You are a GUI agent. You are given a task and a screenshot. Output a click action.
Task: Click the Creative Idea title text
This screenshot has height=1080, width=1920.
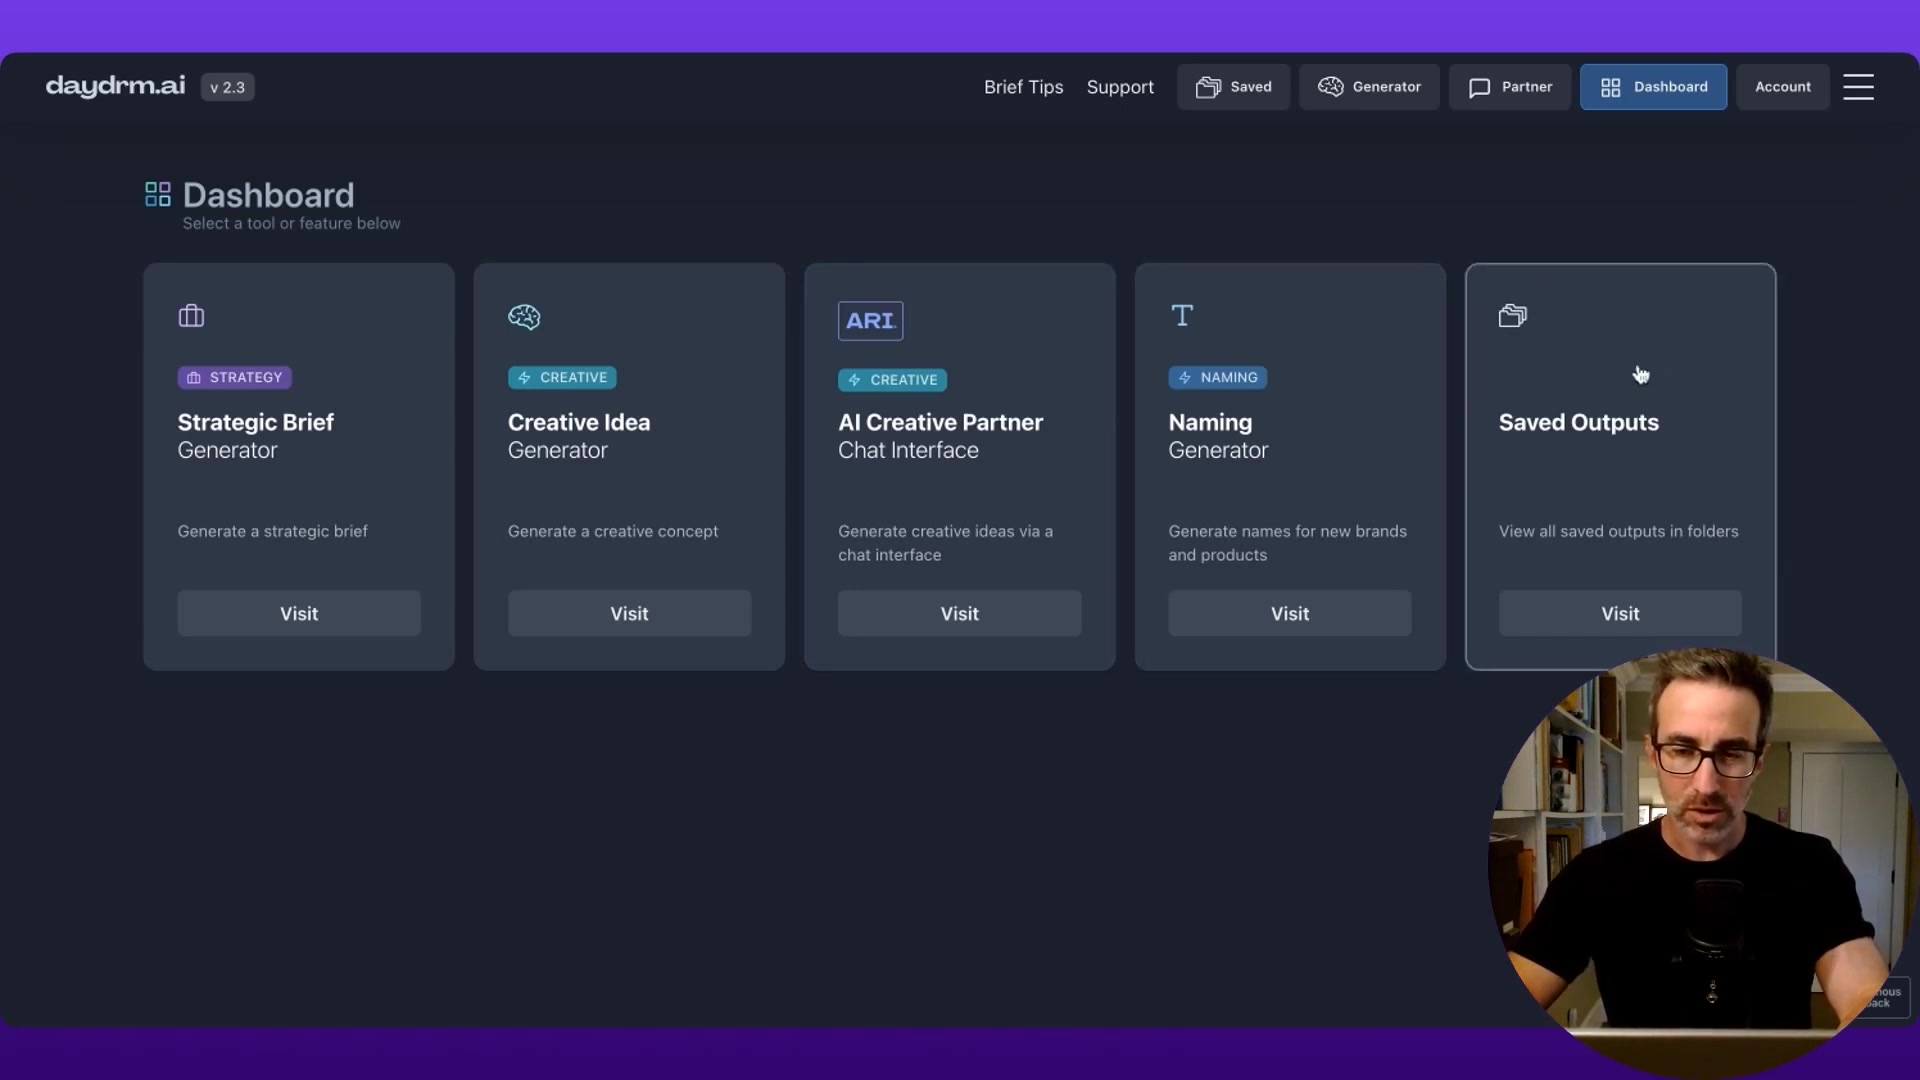579,422
